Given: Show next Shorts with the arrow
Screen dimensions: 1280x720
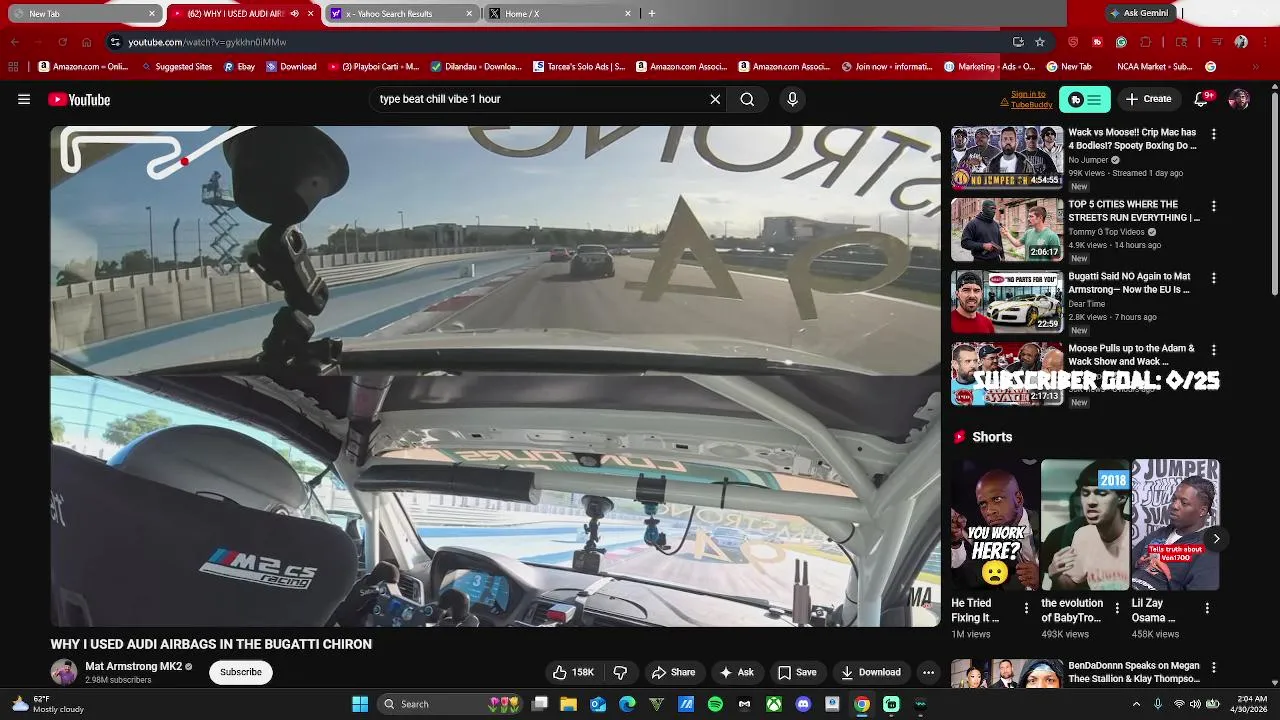Looking at the screenshot, I should pos(1216,539).
